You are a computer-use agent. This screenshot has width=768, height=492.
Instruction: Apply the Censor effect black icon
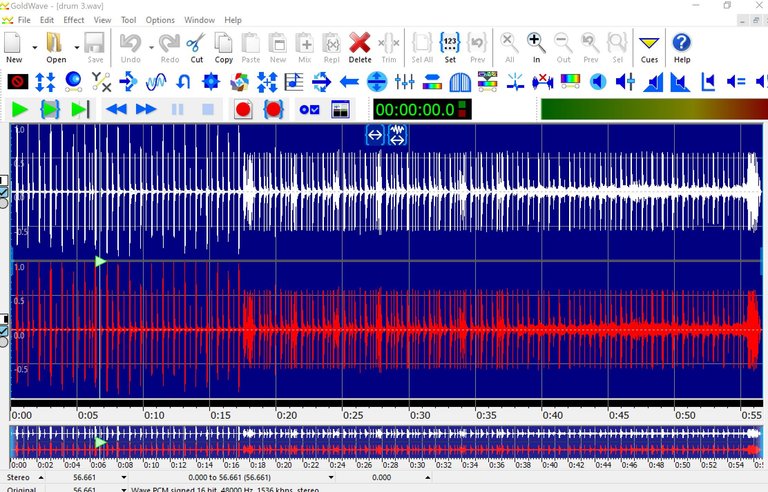[18, 81]
